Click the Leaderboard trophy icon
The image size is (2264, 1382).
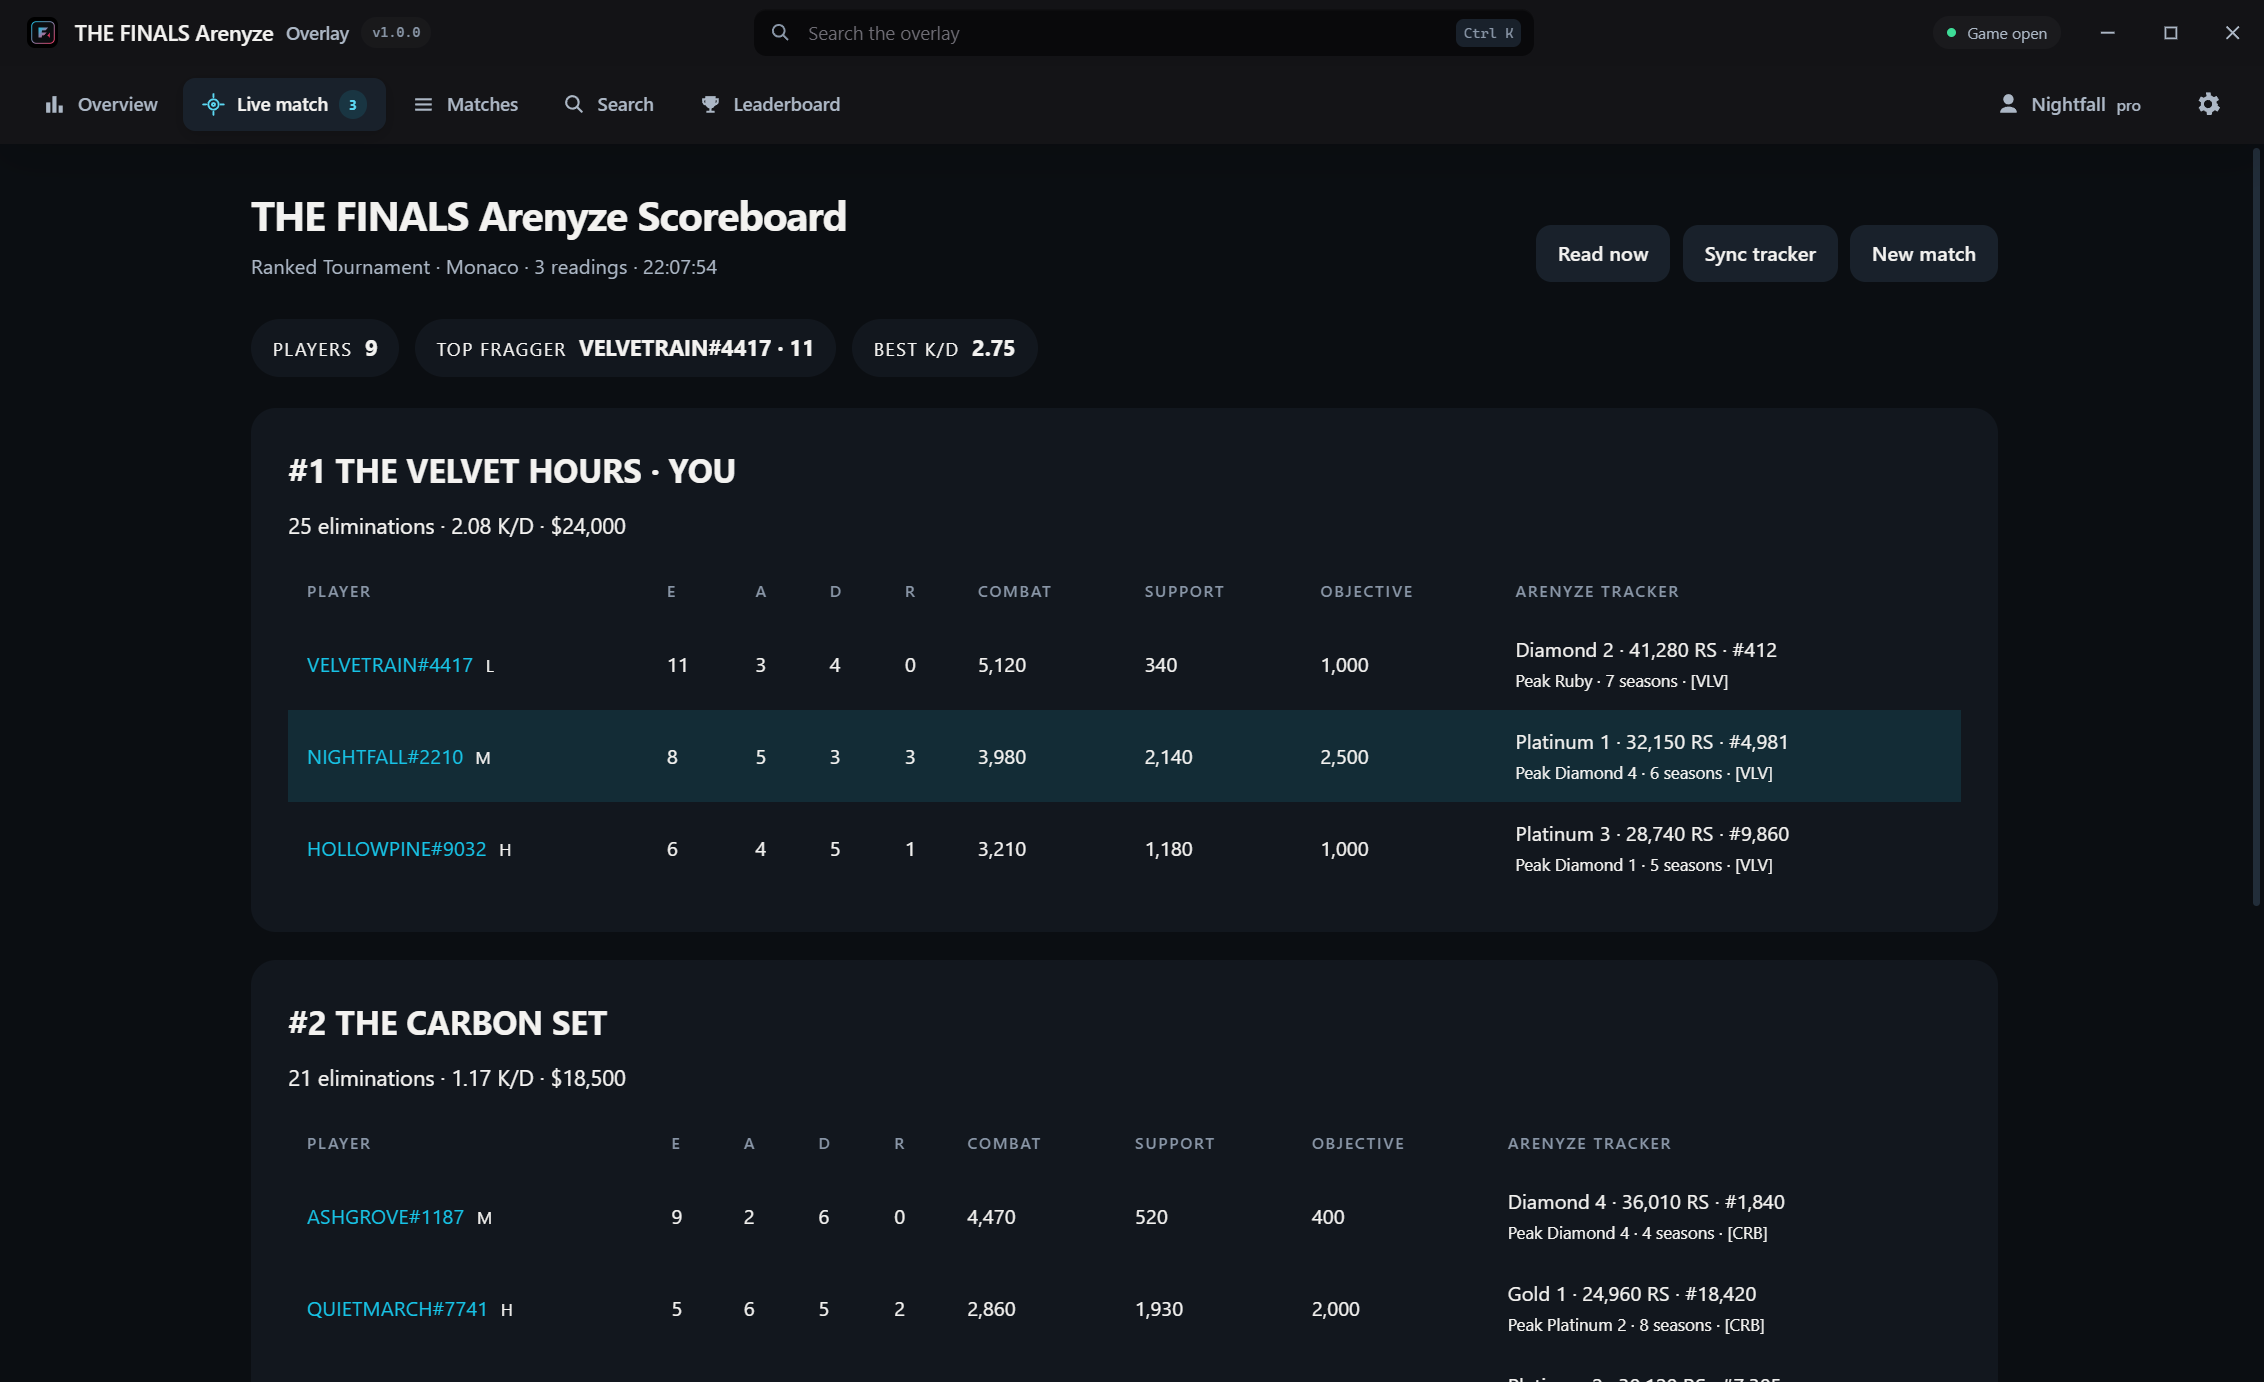pyautogui.click(x=710, y=104)
